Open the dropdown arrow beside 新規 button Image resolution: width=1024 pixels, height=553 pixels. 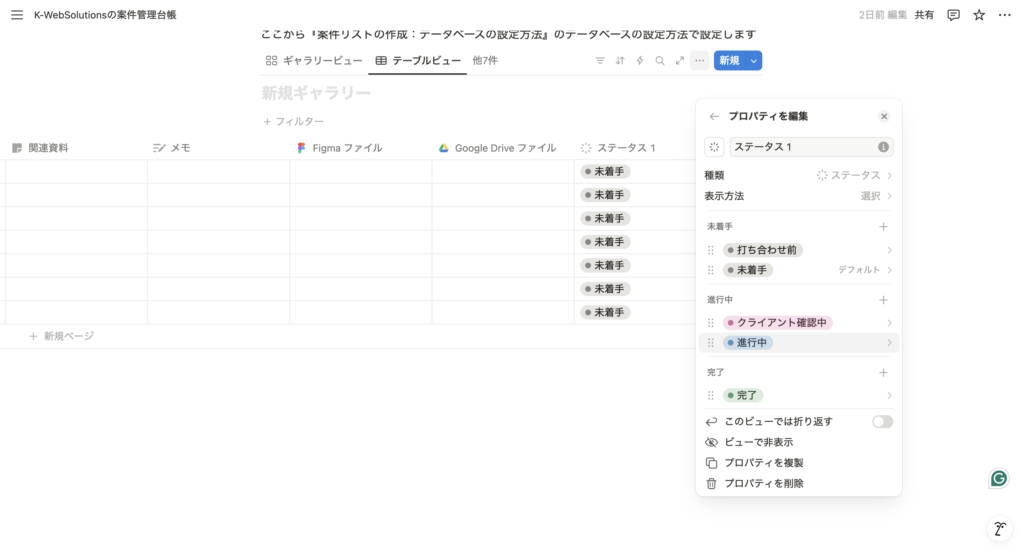754,61
